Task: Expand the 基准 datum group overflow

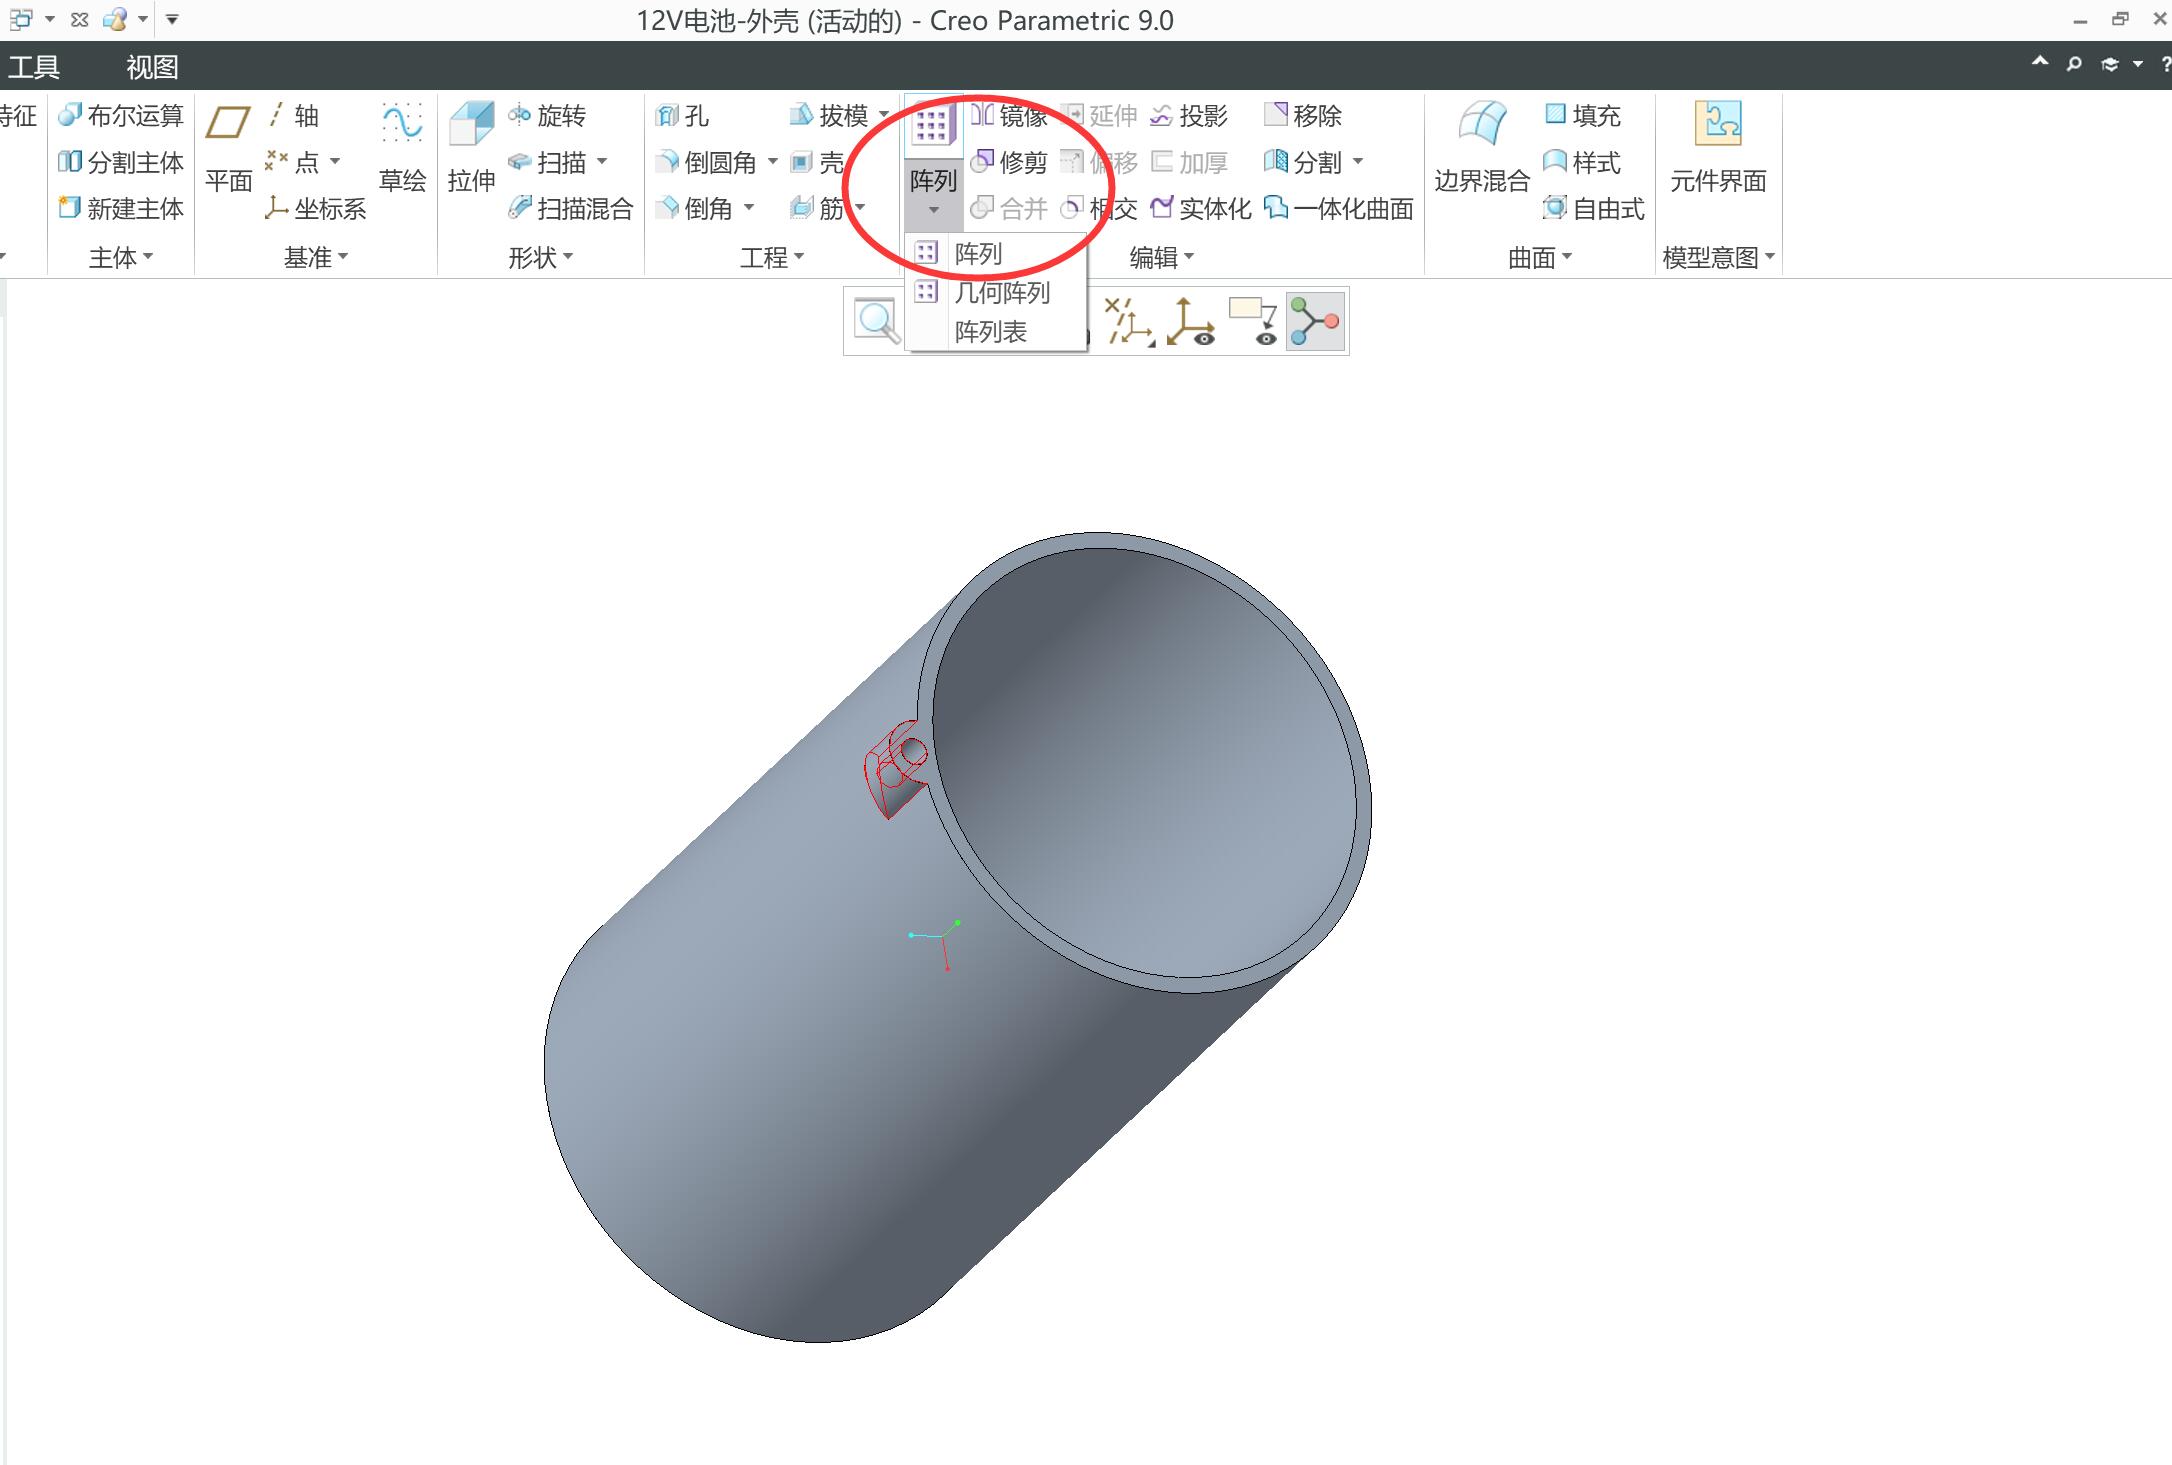Action: pyautogui.click(x=316, y=257)
